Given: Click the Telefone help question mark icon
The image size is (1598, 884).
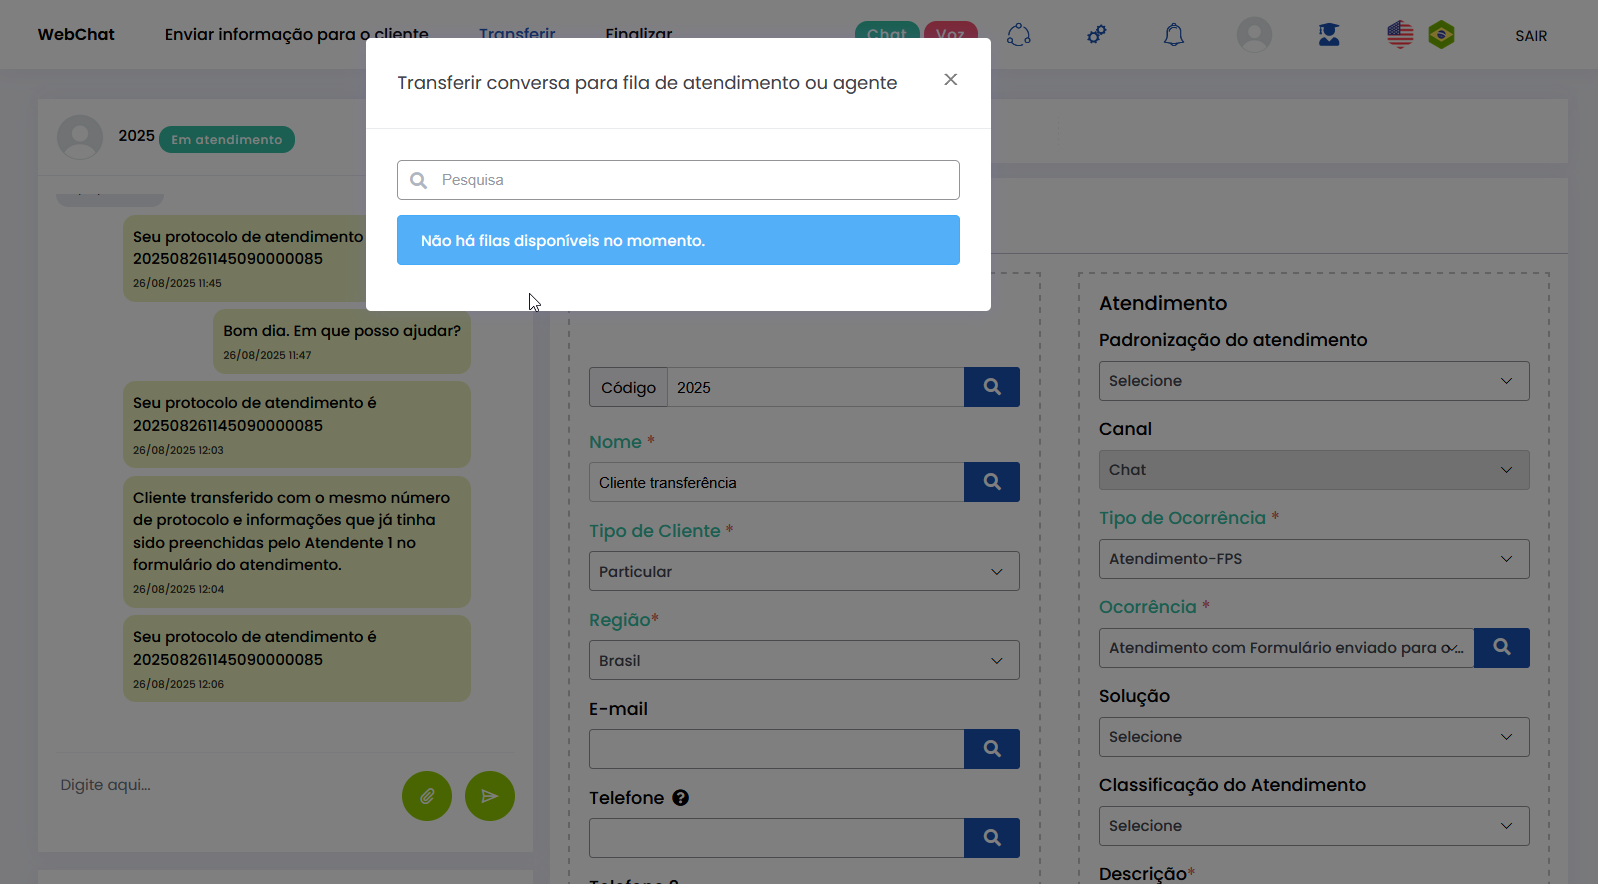Looking at the screenshot, I should coord(680,798).
